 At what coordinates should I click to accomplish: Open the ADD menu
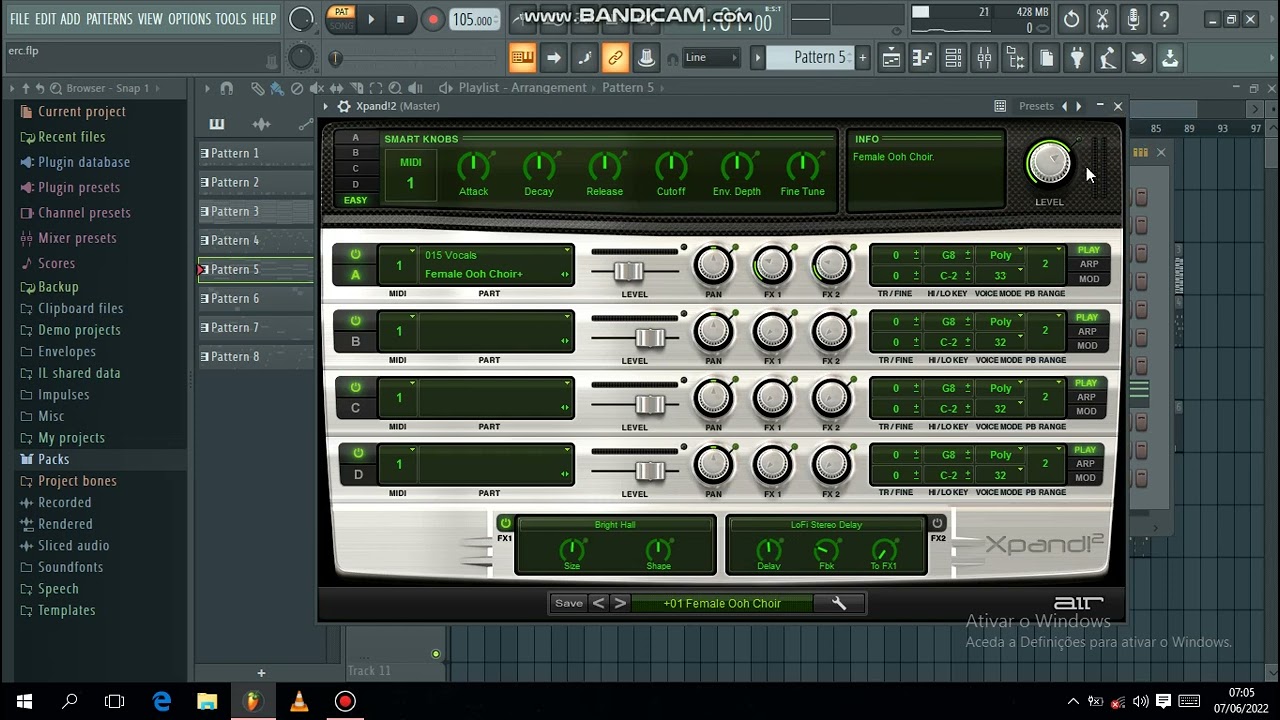(70, 19)
